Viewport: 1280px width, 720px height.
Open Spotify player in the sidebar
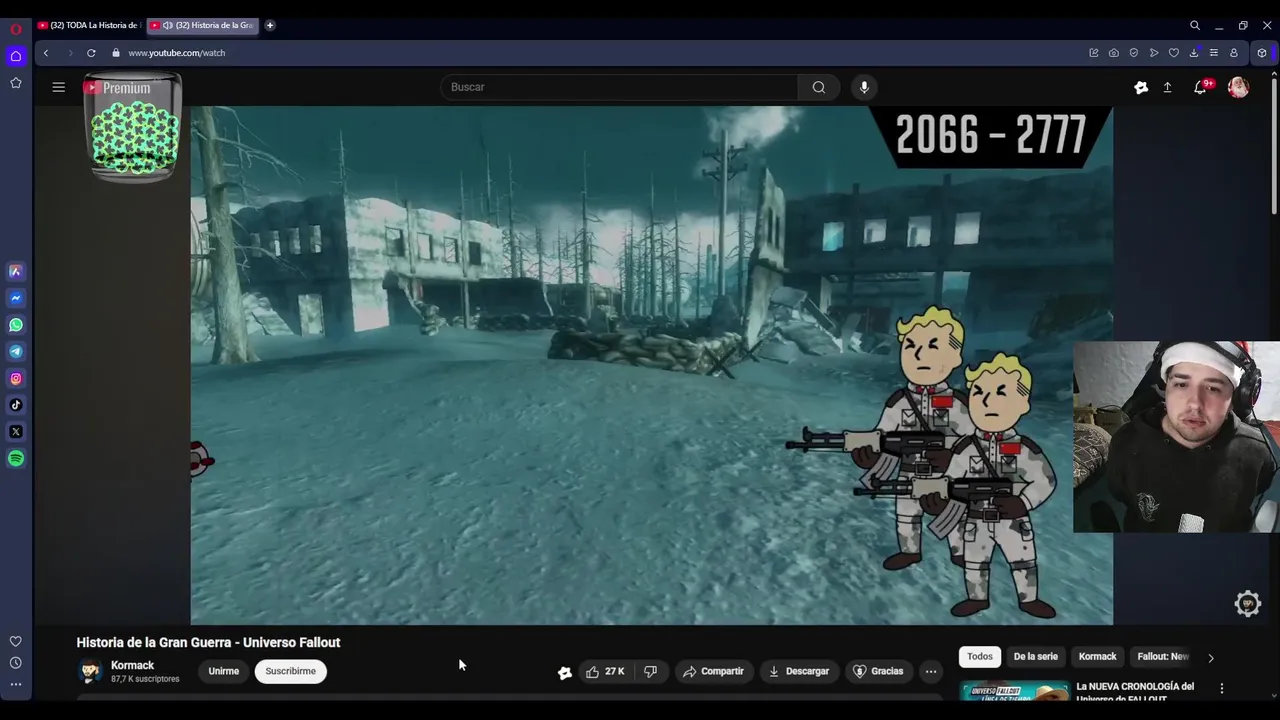pyautogui.click(x=16, y=458)
